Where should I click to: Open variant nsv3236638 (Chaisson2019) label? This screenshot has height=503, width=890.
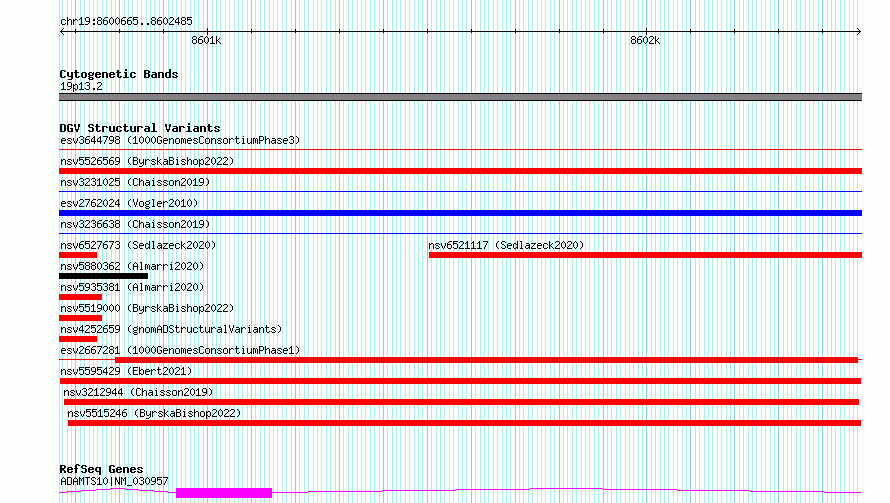click(x=135, y=224)
